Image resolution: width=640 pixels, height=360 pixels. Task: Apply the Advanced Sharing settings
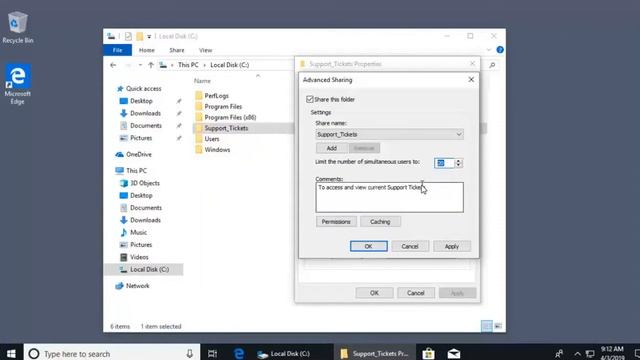tap(452, 246)
